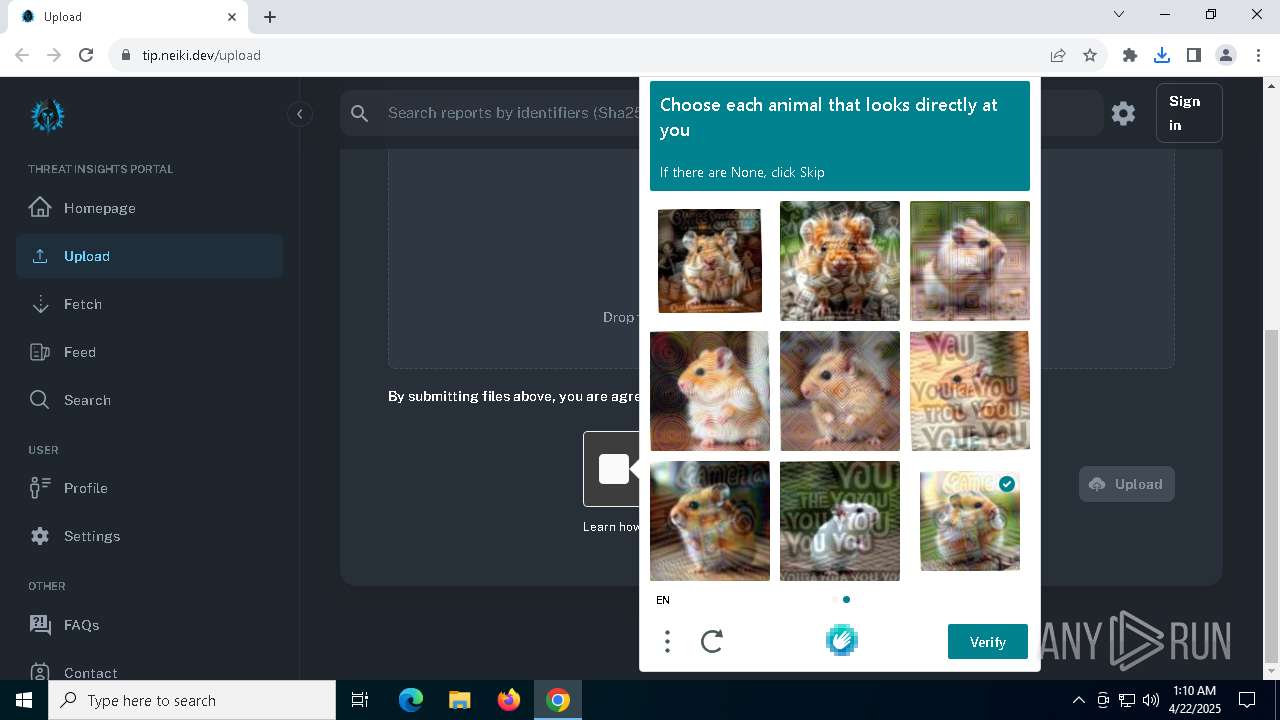Show hidden system tray icons

click(1078, 700)
